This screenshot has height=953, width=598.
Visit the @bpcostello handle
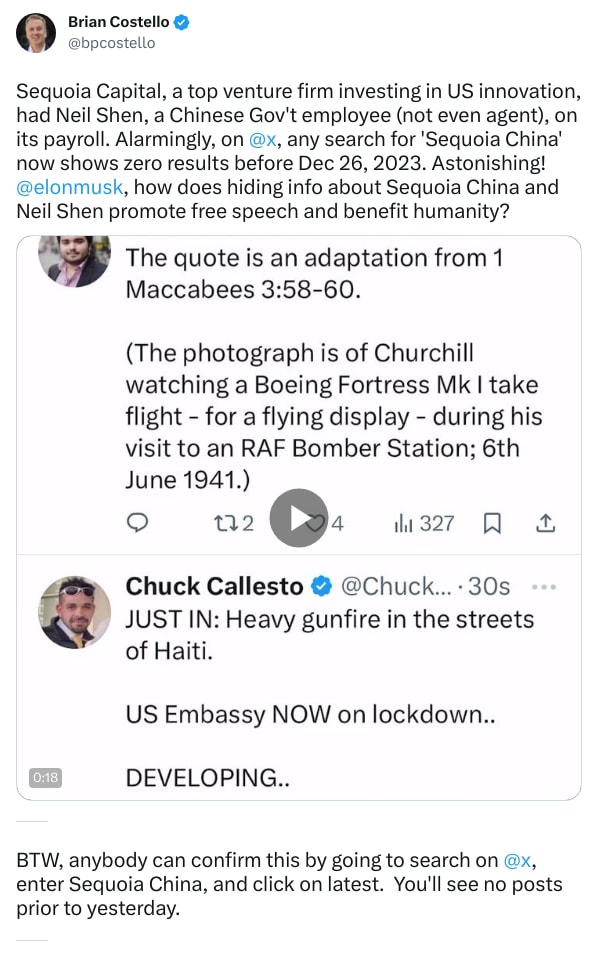tap(110, 42)
